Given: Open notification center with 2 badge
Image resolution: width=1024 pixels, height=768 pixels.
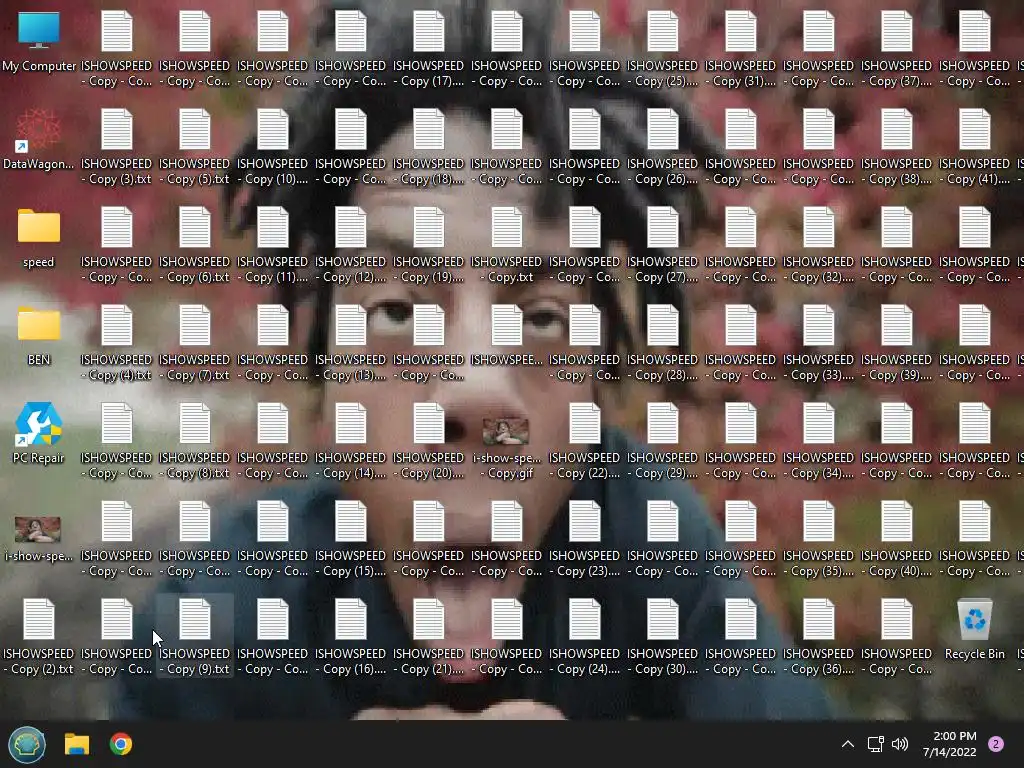Looking at the screenshot, I should coord(995,744).
